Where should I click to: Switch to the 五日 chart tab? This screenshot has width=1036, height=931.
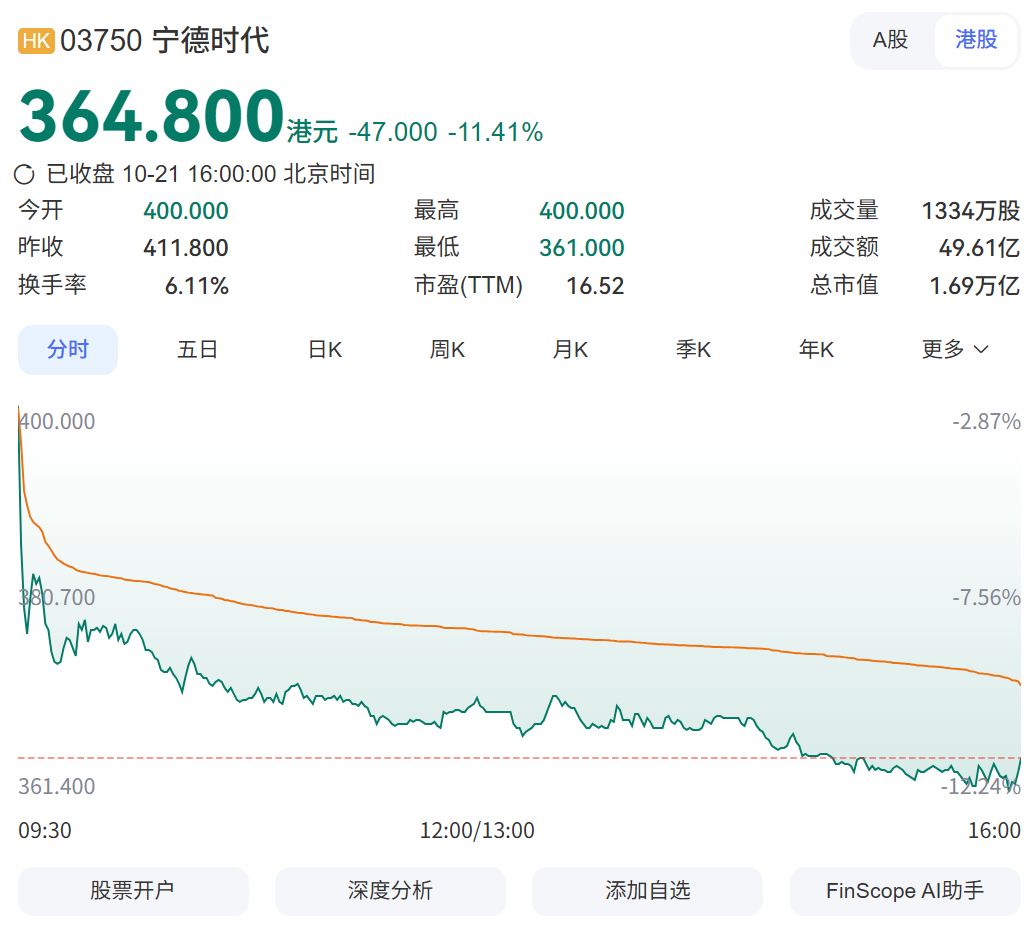point(197,350)
